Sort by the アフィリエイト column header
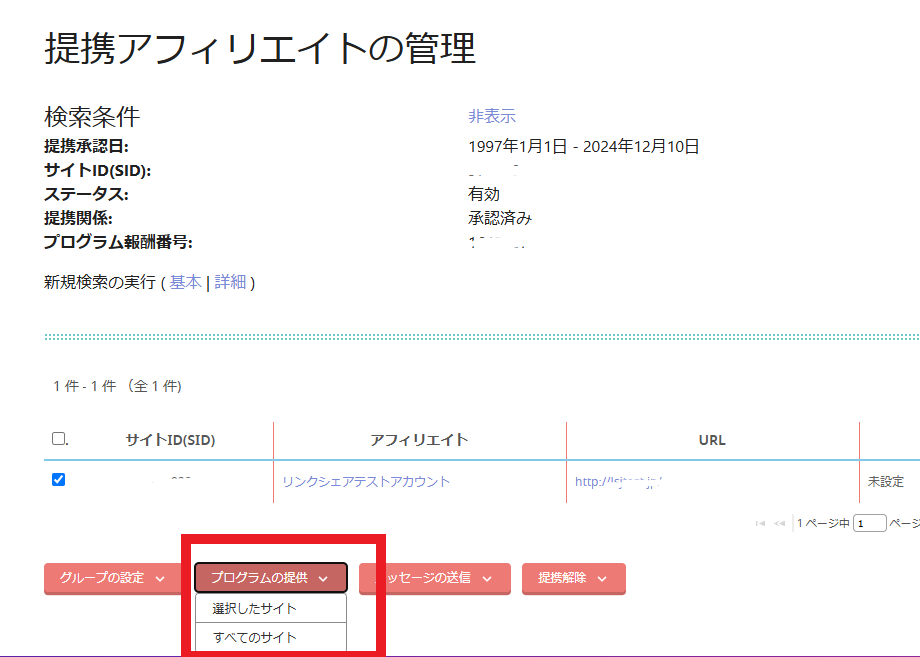 point(419,440)
